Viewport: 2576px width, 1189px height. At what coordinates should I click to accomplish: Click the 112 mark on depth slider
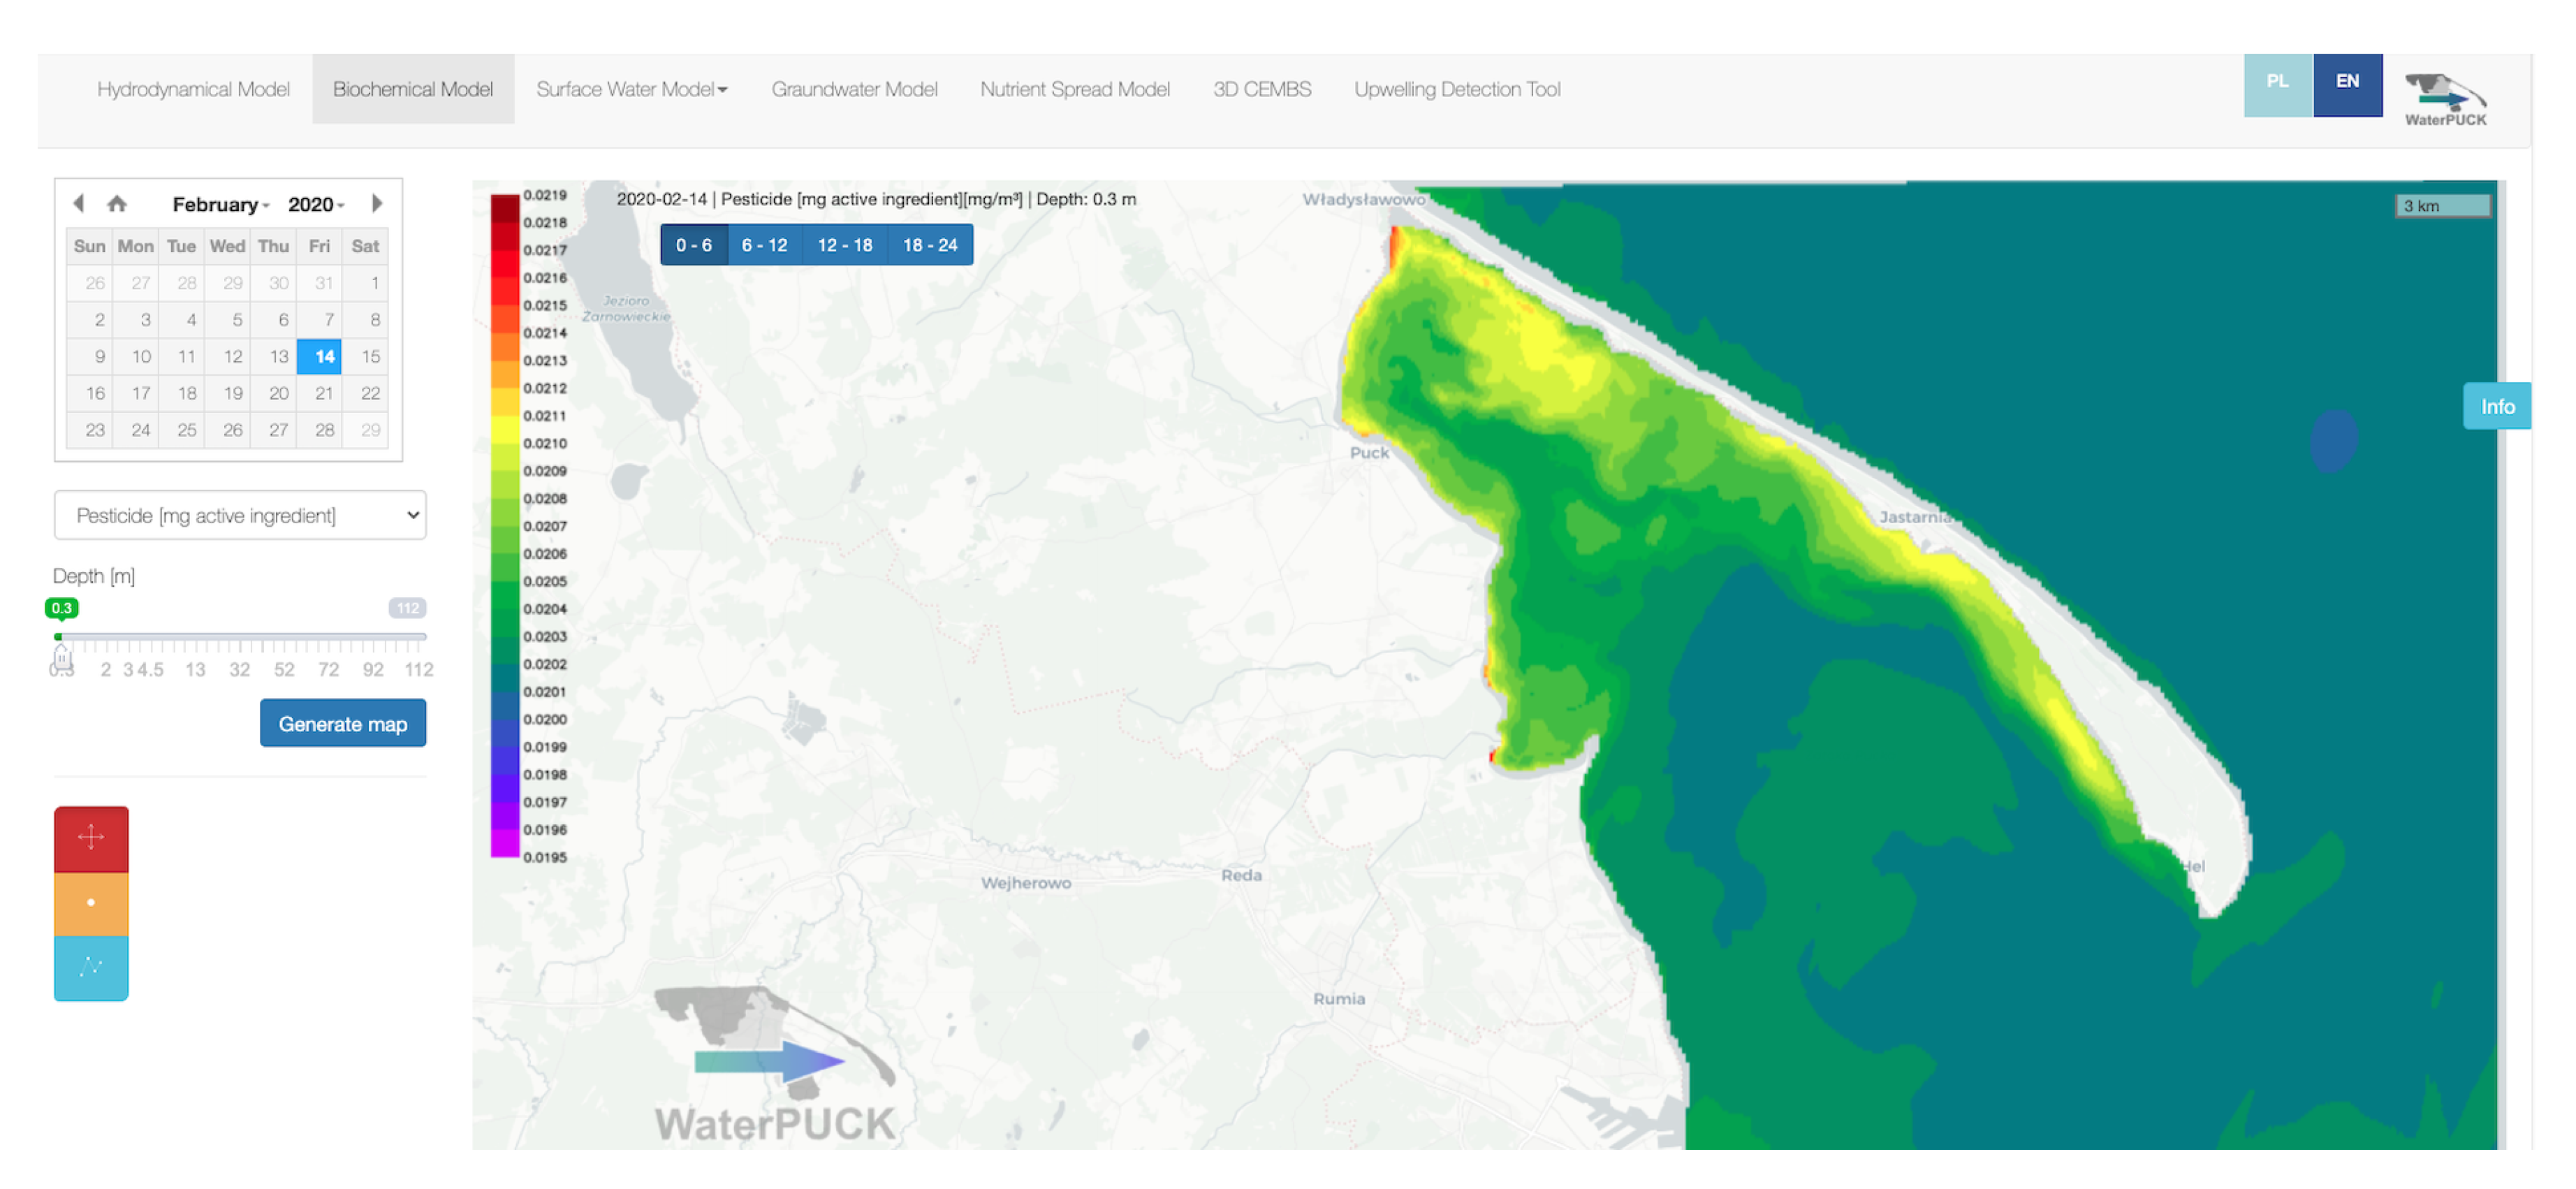tap(418, 670)
